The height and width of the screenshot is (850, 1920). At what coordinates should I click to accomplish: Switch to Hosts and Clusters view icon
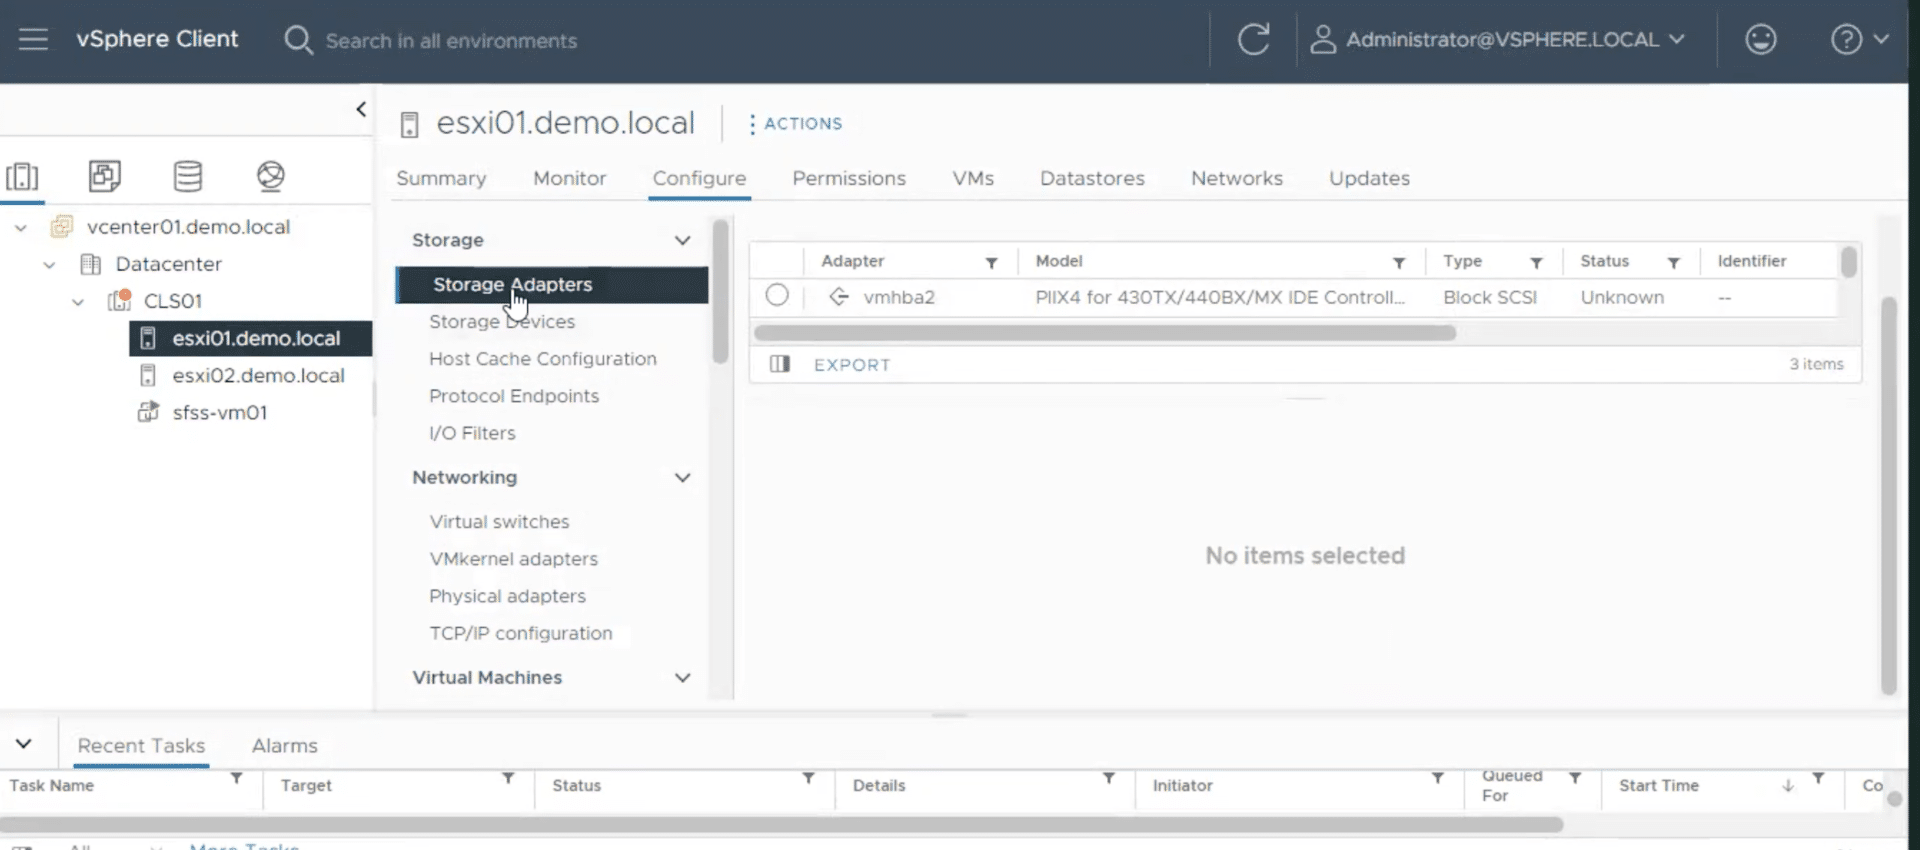click(x=22, y=177)
